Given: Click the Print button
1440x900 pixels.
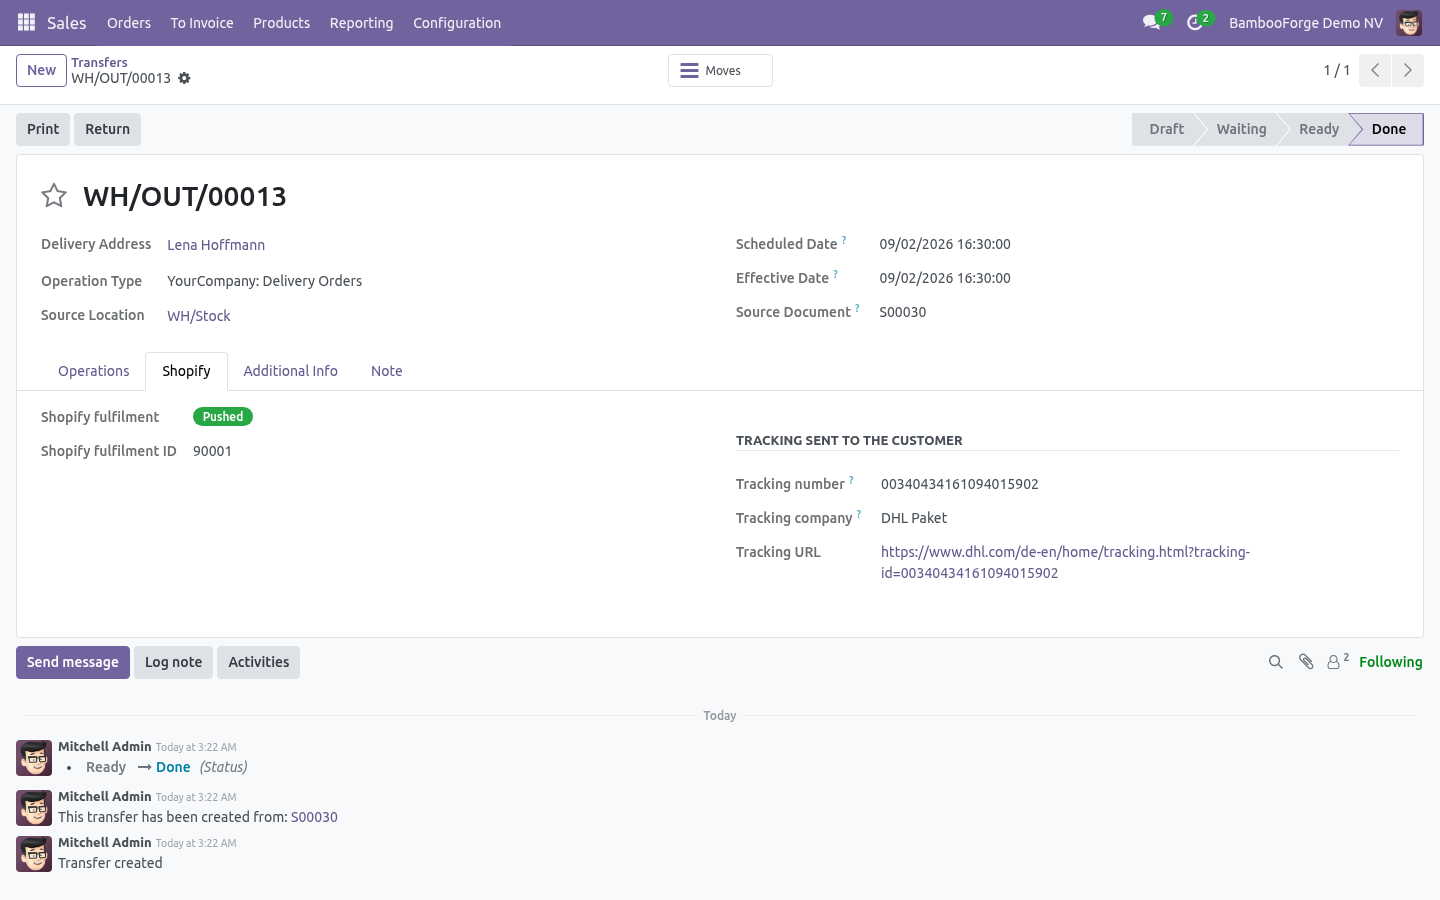Looking at the screenshot, I should click(43, 129).
